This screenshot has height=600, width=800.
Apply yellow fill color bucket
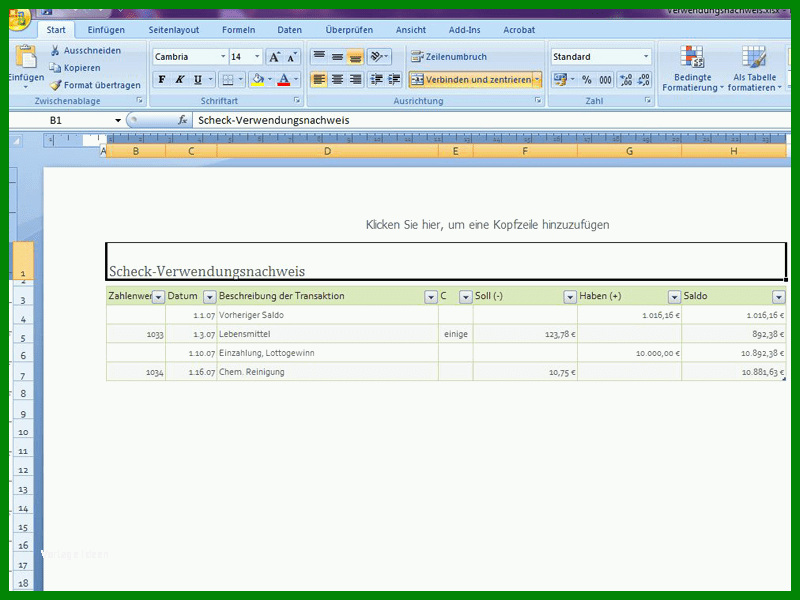[258, 80]
